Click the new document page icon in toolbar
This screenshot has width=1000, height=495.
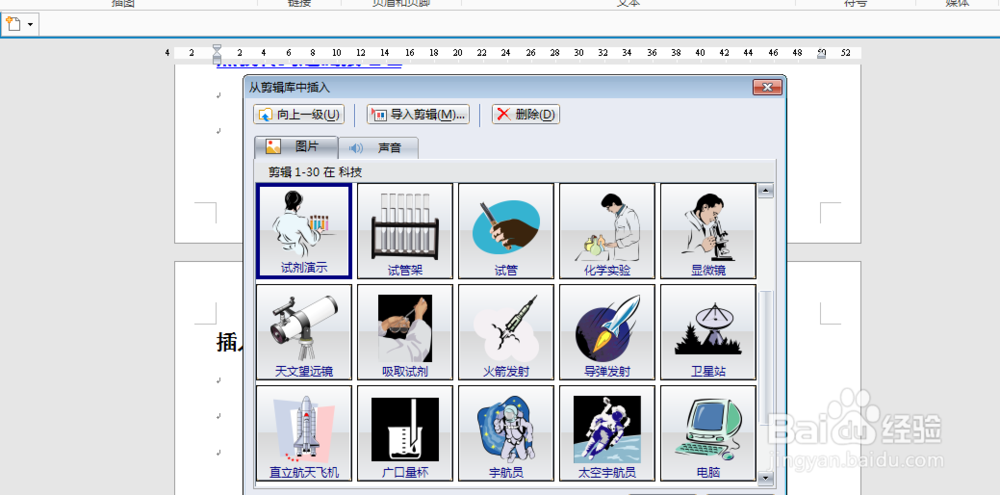click(x=14, y=25)
